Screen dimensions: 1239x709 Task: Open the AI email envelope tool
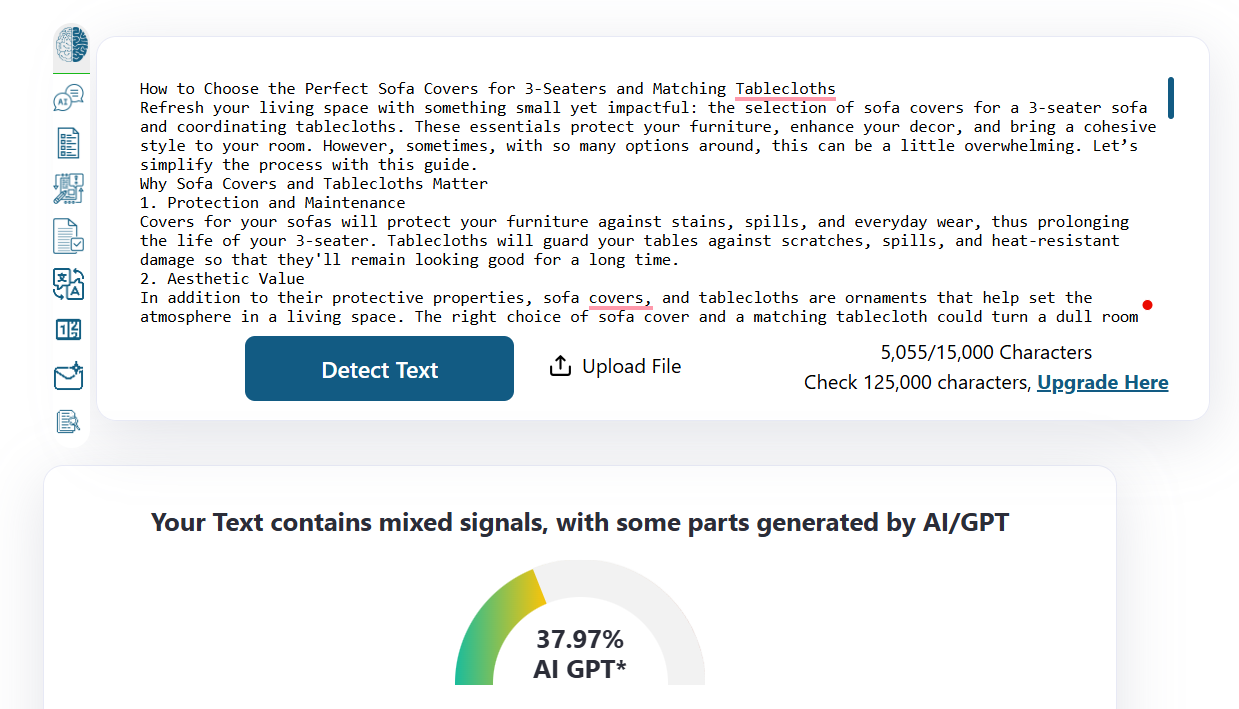pyautogui.click(x=68, y=376)
